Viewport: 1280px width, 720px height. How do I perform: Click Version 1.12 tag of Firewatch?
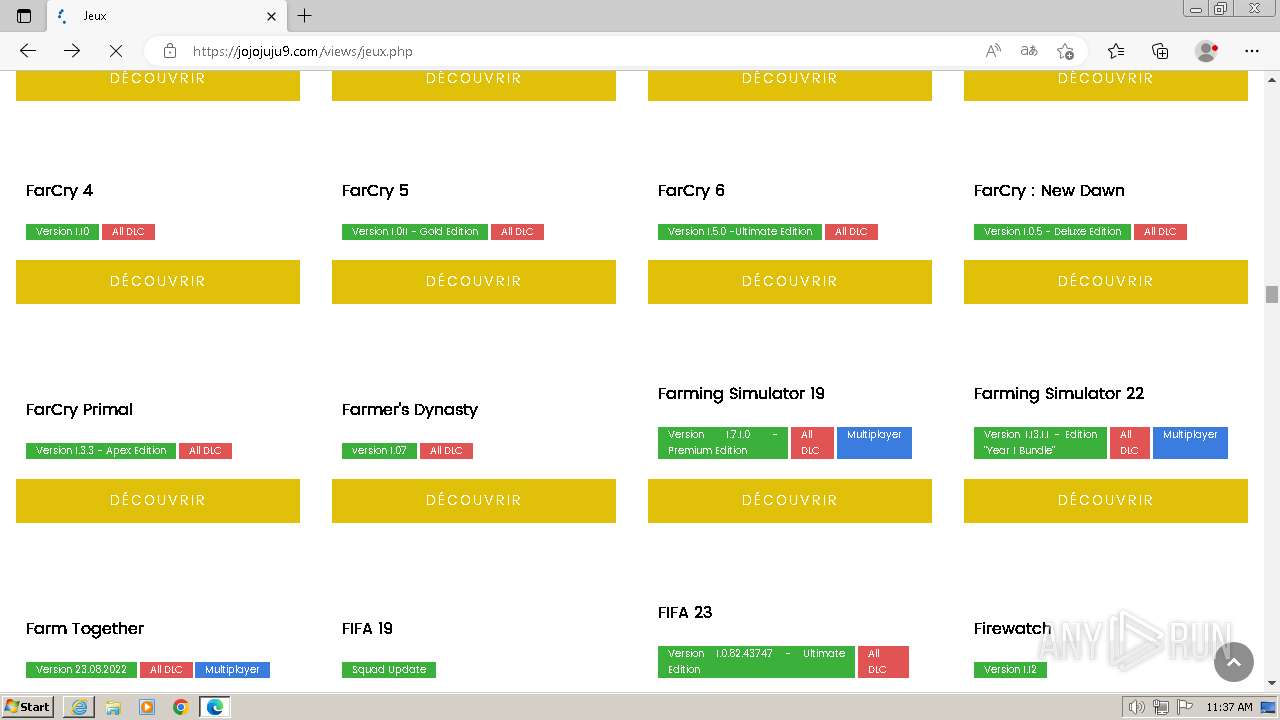pyautogui.click(x=1010, y=670)
